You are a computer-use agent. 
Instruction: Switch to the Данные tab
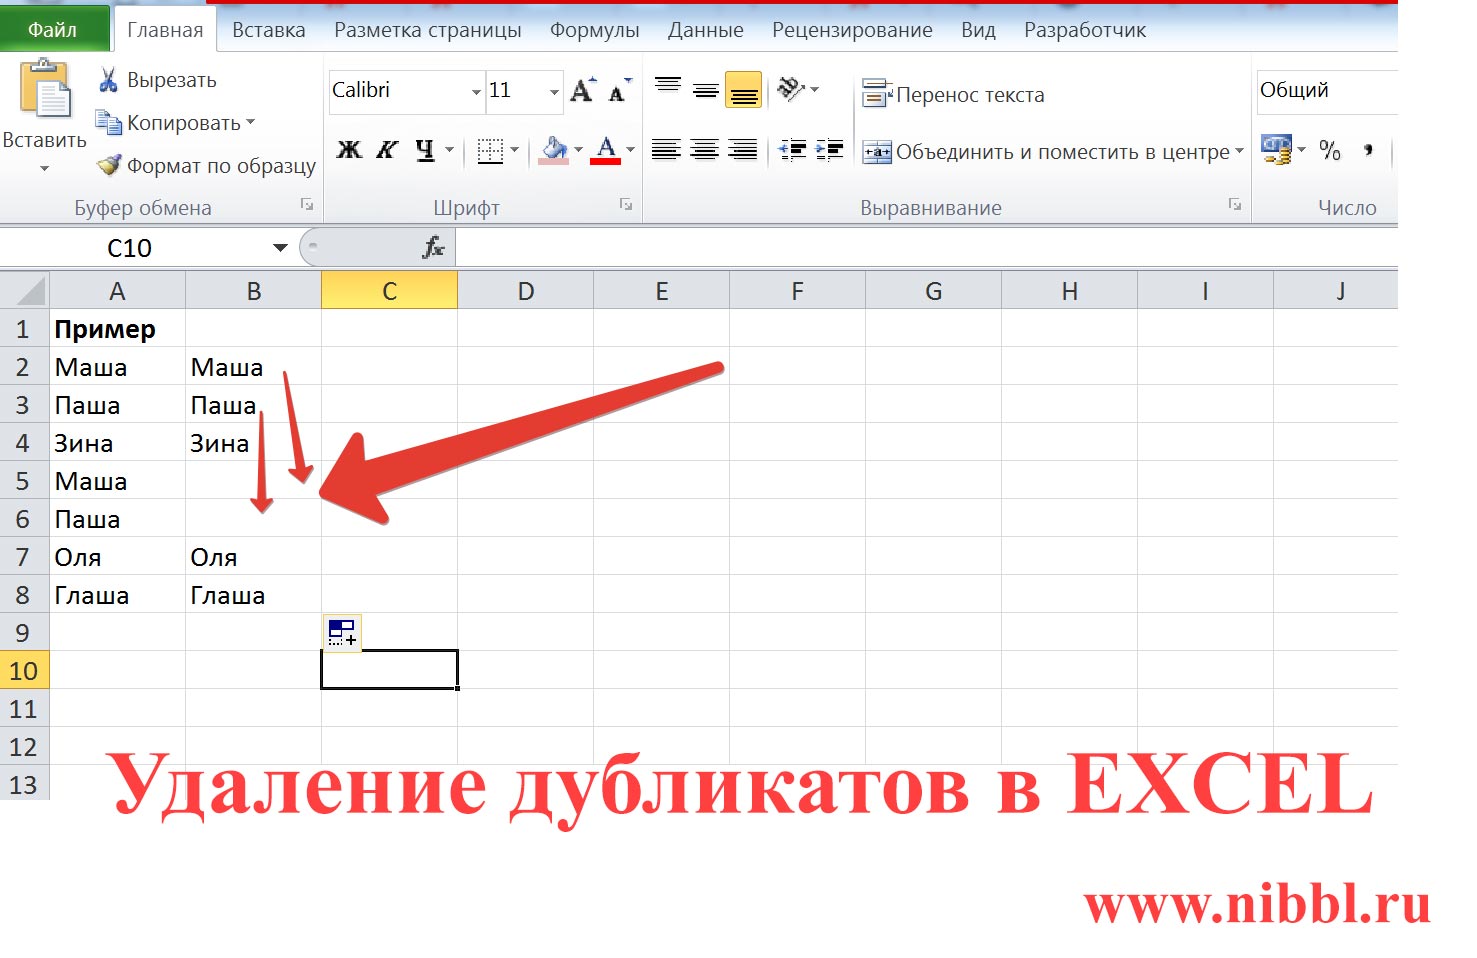tap(706, 30)
